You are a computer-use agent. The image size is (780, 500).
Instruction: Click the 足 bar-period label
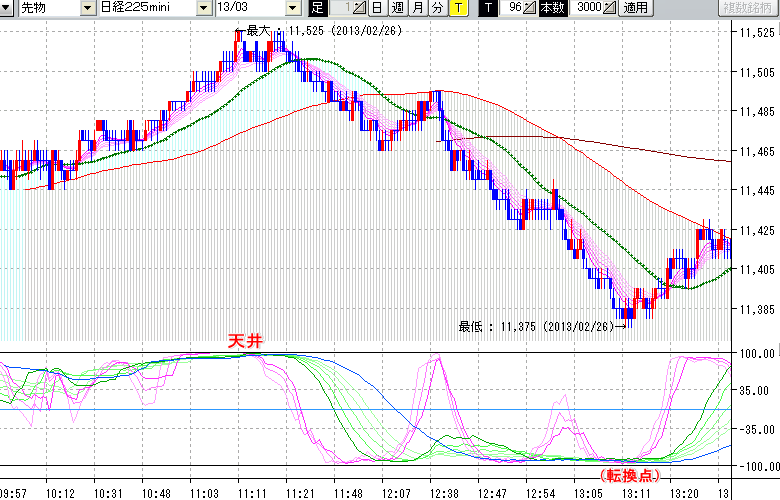point(315,9)
